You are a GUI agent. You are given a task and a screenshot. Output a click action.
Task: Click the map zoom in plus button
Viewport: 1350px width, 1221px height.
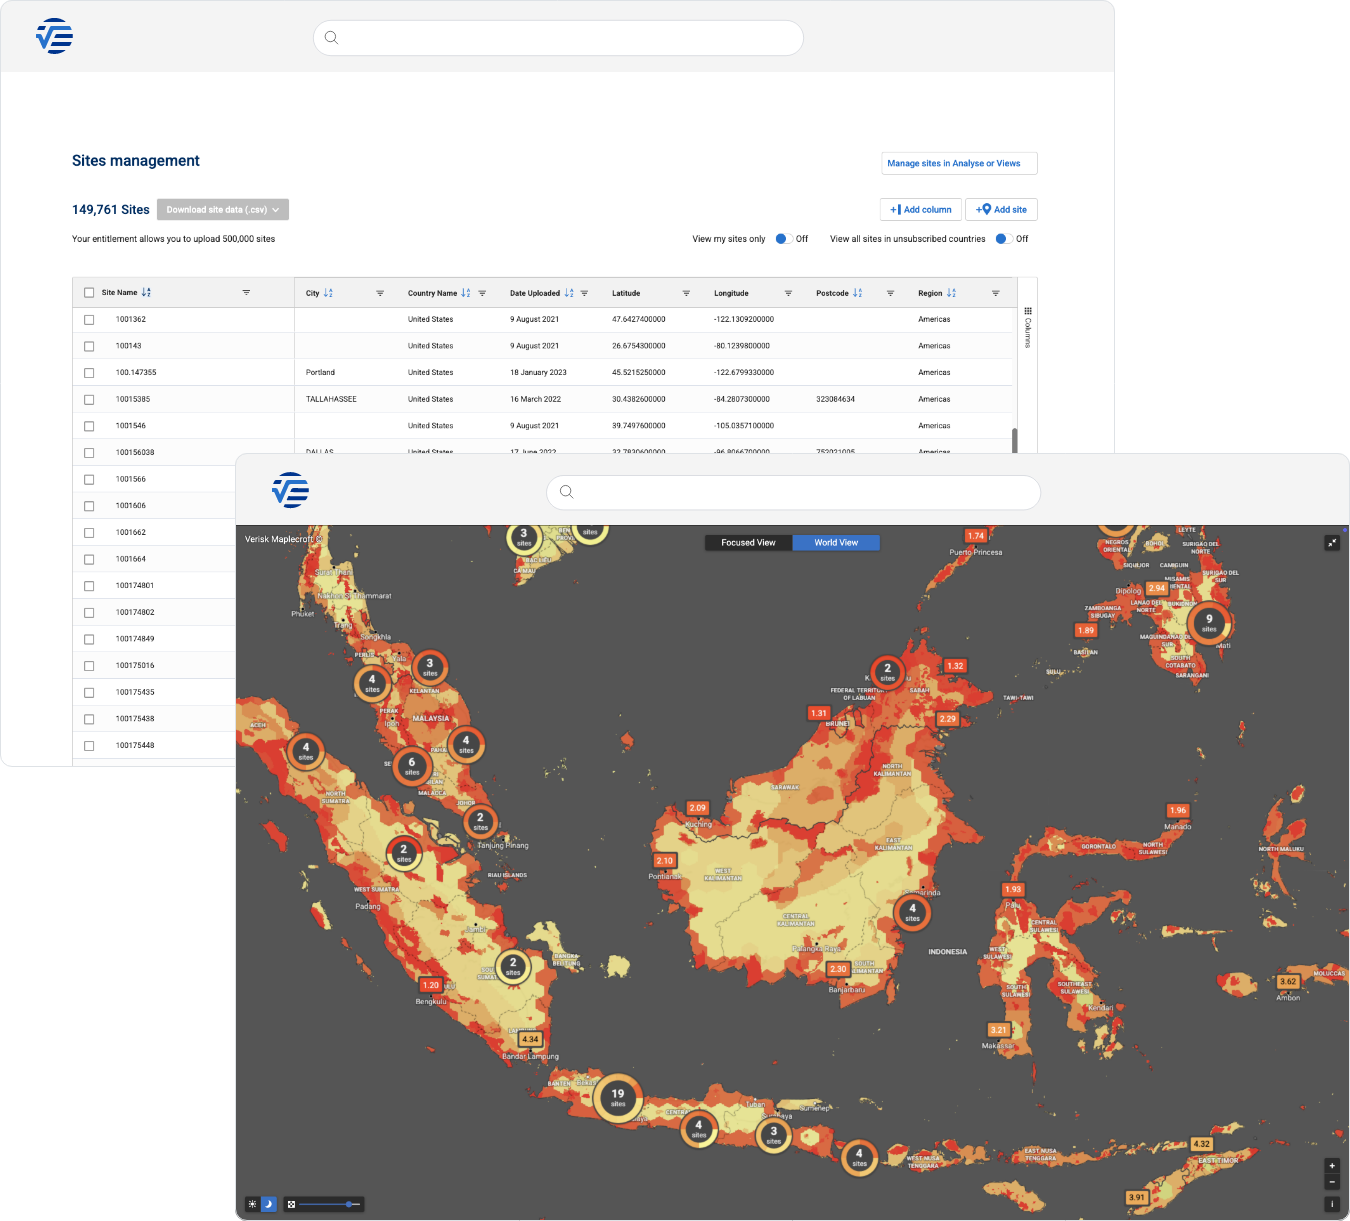point(1331,1166)
